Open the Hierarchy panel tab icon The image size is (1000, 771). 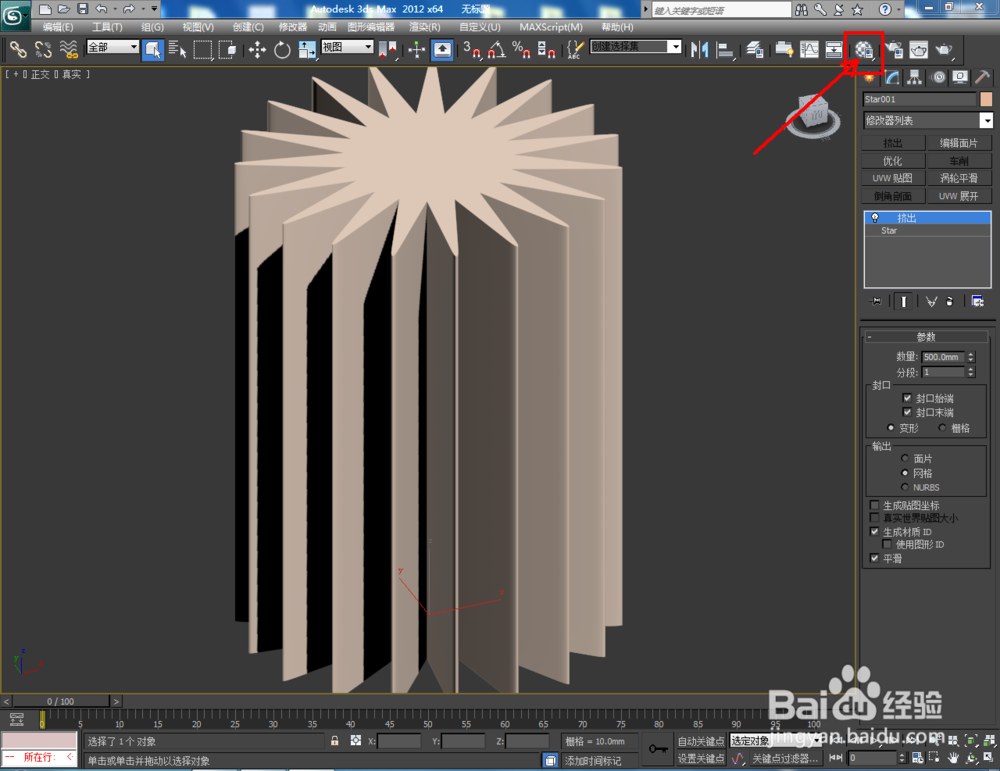(915, 77)
